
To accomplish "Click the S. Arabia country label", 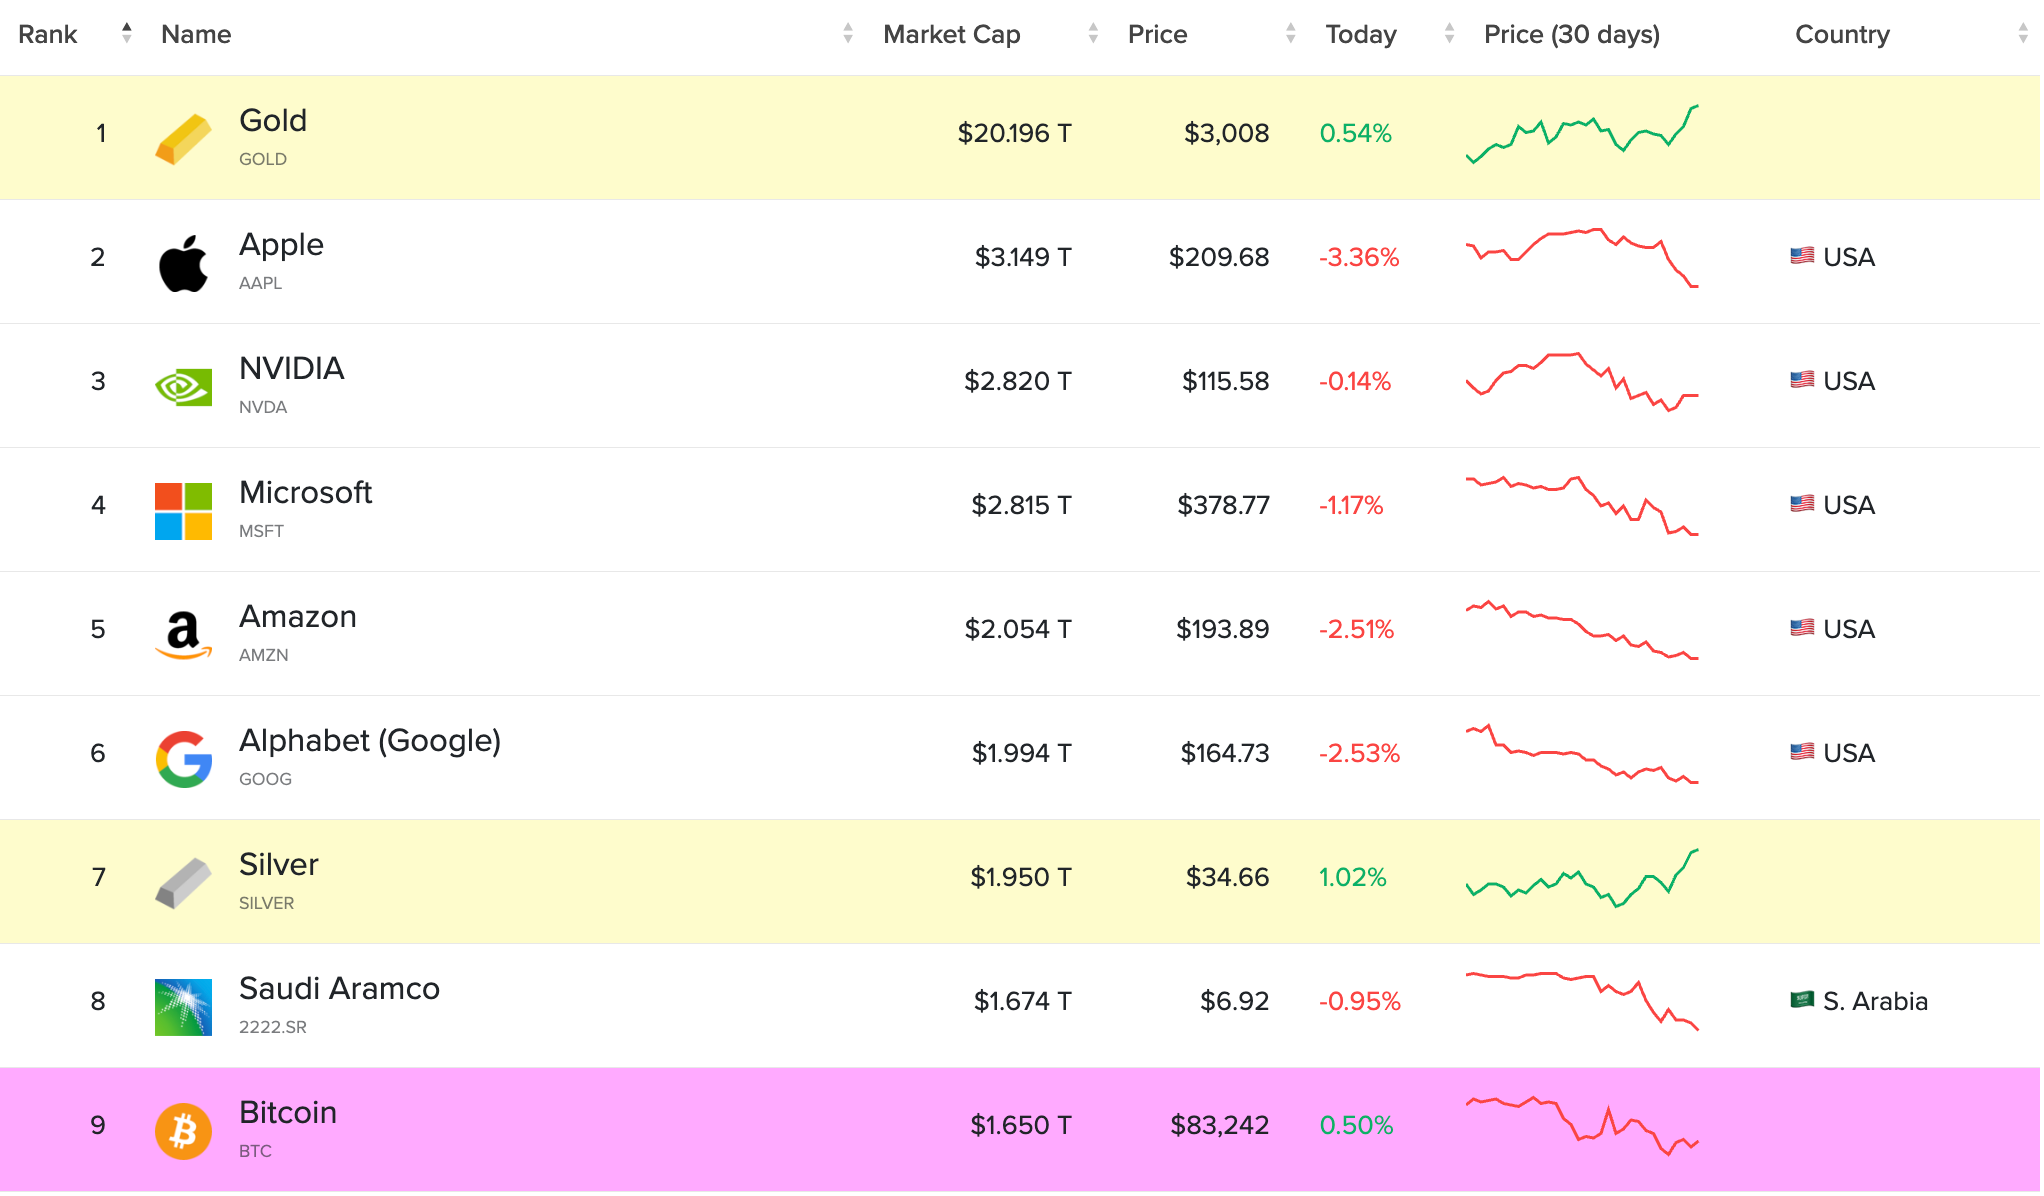I will pyautogui.click(x=1875, y=1001).
